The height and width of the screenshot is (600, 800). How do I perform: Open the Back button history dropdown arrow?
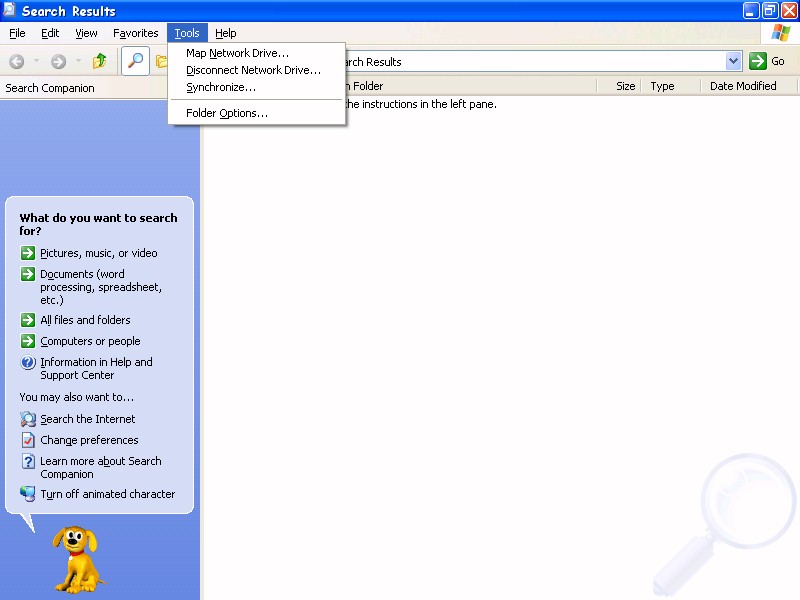point(36,61)
